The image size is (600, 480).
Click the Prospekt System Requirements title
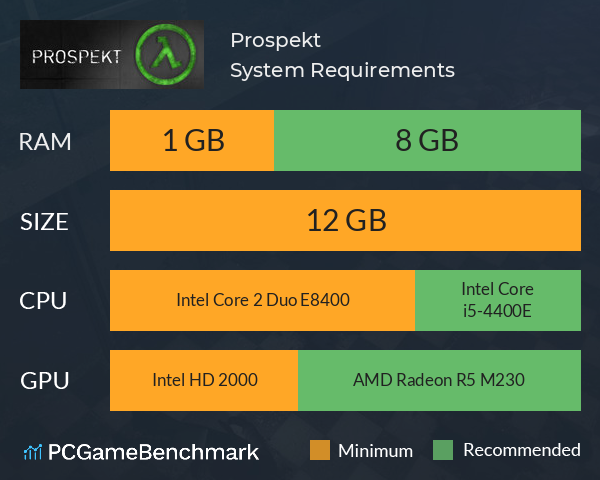coord(342,55)
